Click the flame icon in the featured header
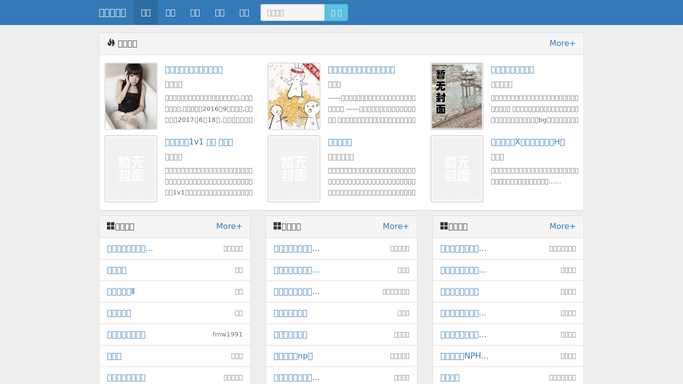Image resolution: width=683 pixels, height=384 pixels. pos(111,43)
